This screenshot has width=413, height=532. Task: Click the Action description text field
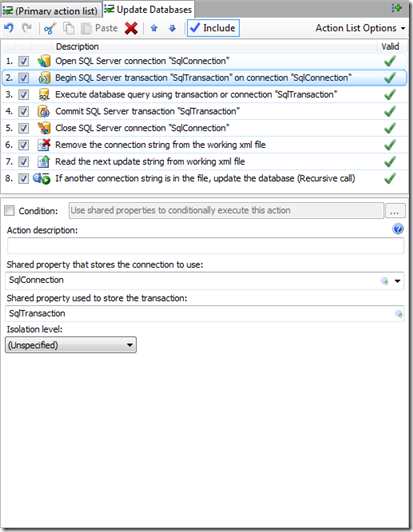tap(205, 246)
